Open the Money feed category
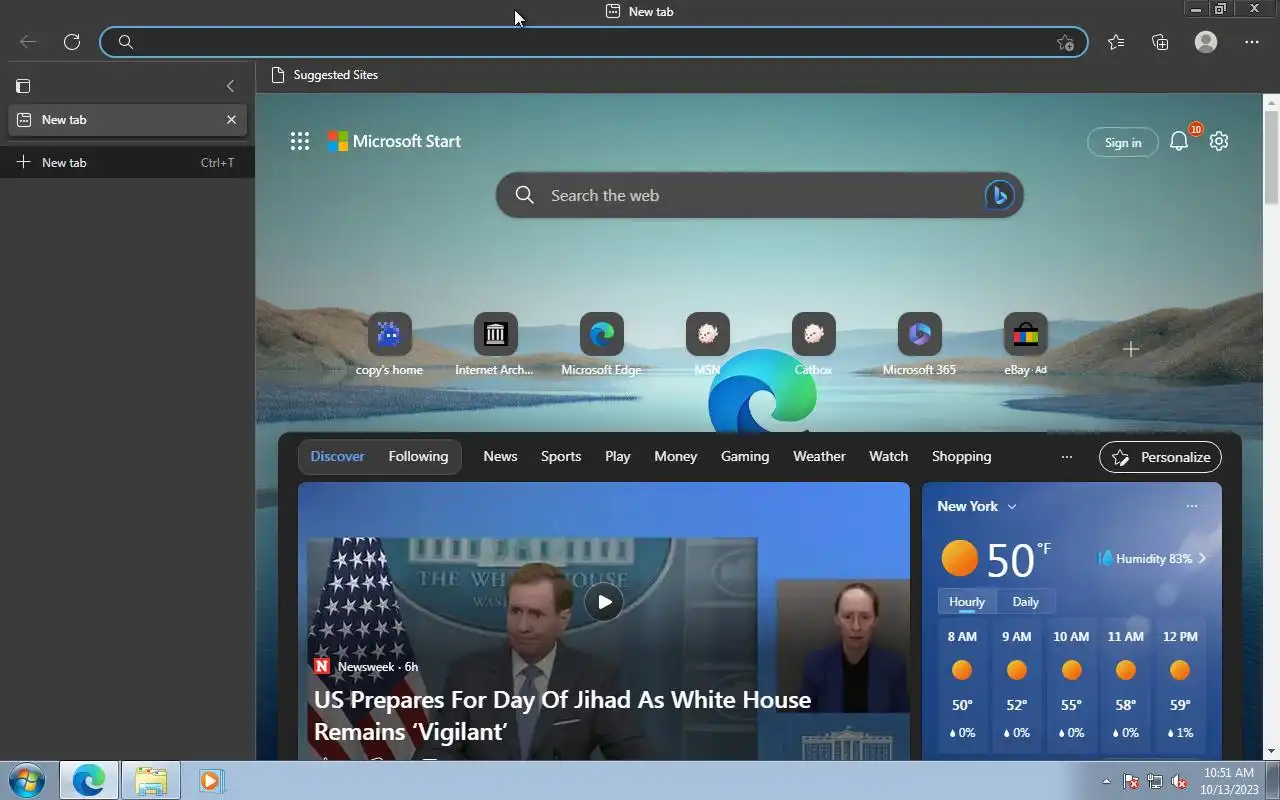Screen dimensions: 1280x800 pyautogui.click(x=676, y=456)
